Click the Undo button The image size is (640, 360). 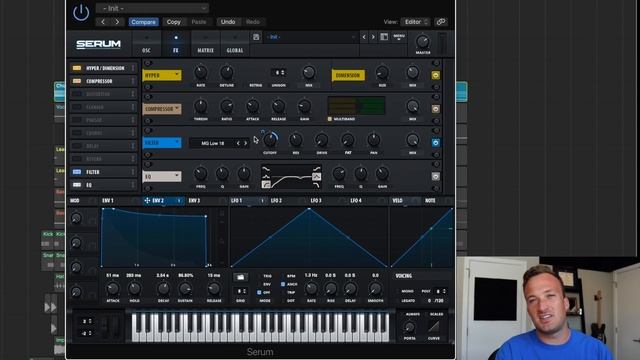pyautogui.click(x=228, y=22)
